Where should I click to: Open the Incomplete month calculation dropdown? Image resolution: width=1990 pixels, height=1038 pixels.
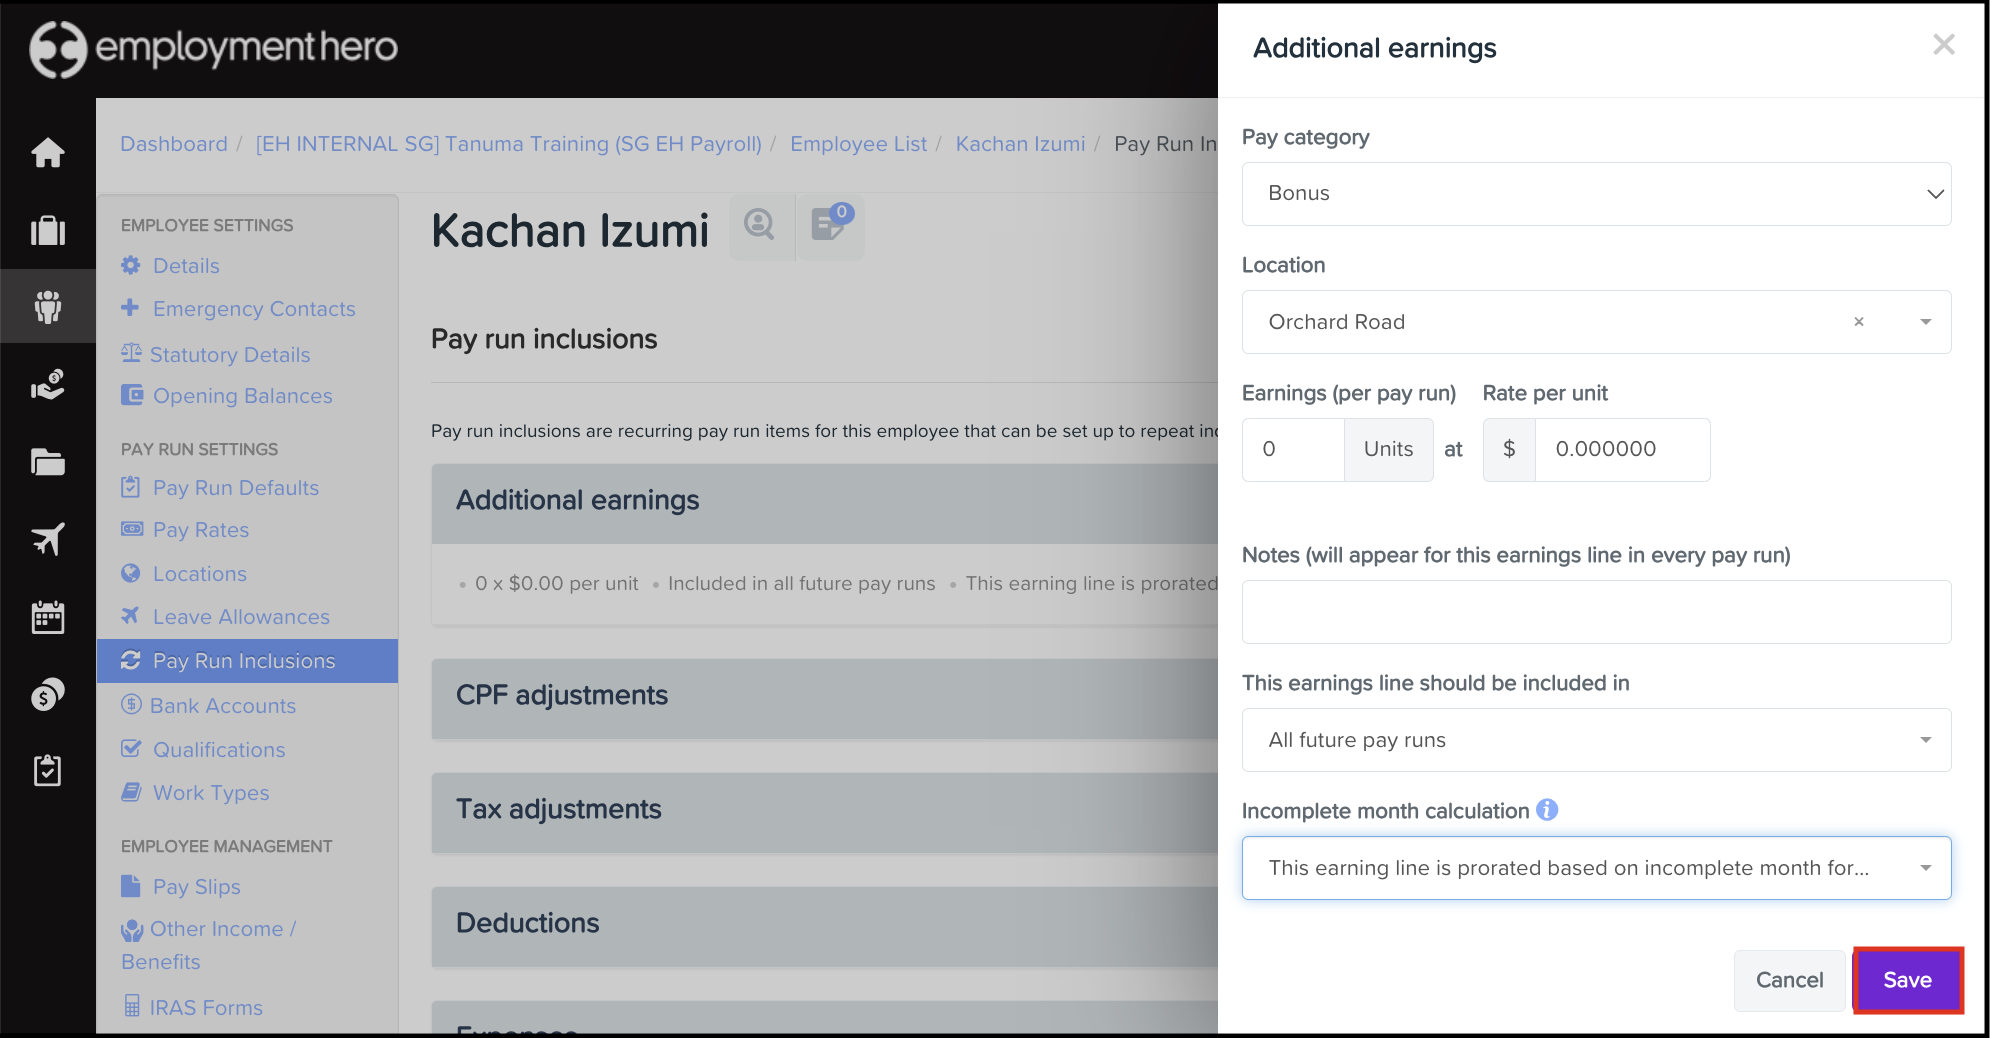pos(1596,868)
